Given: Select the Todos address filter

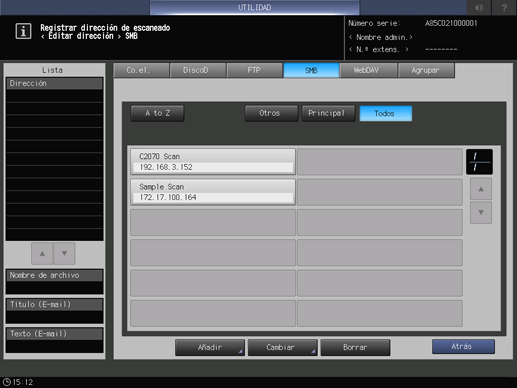Looking at the screenshot, I should click(386, 113).
